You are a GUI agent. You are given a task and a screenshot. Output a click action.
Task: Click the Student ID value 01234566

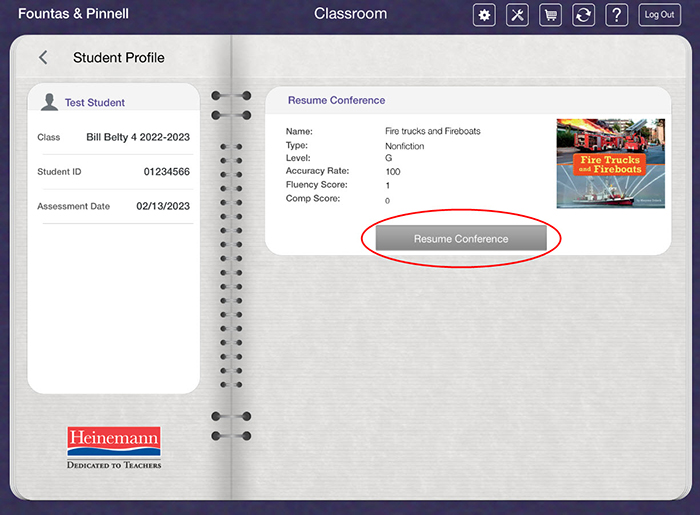point(166,172)
